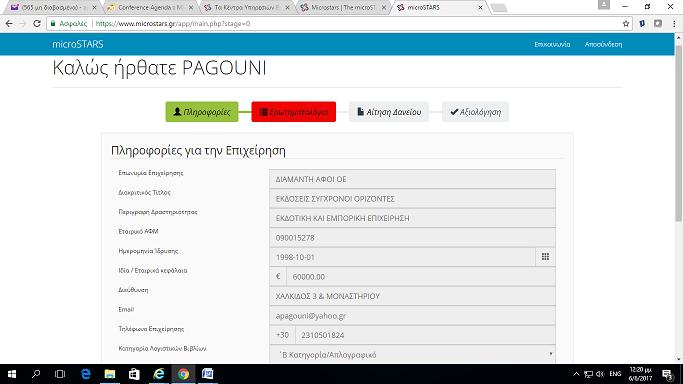Screen dimensions: 683x384
Task: Open the Windows Store taskbar icon
Action: (134, 374)
